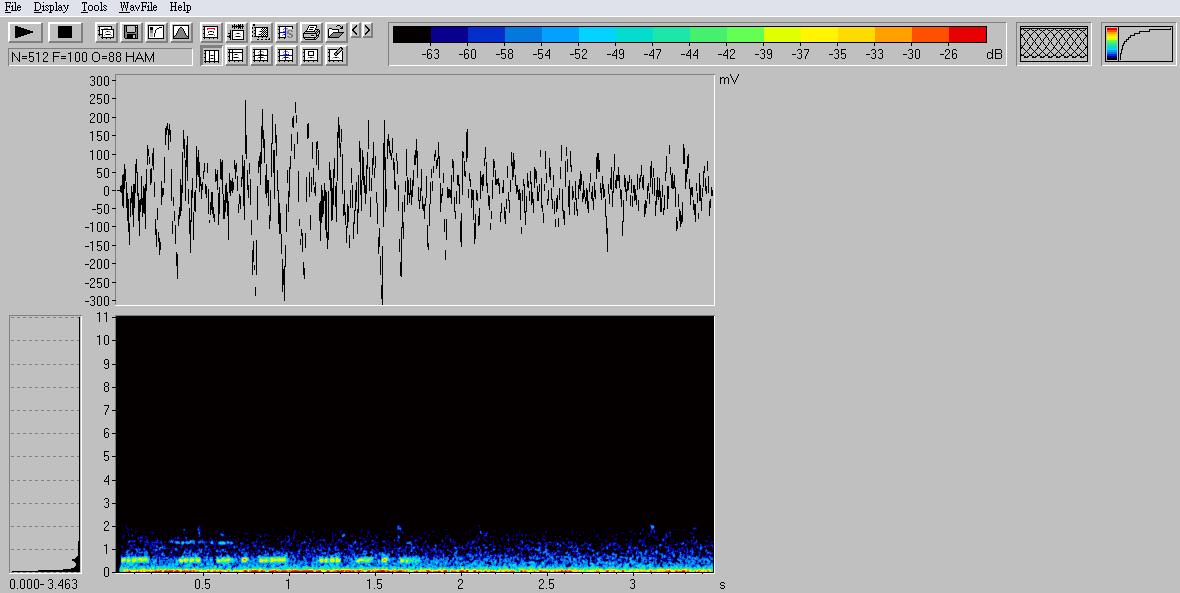Click the color curve mapping button
The width and height of the screenshot is (1180, 593).
pyautogui.click(x=1139, y=44)
